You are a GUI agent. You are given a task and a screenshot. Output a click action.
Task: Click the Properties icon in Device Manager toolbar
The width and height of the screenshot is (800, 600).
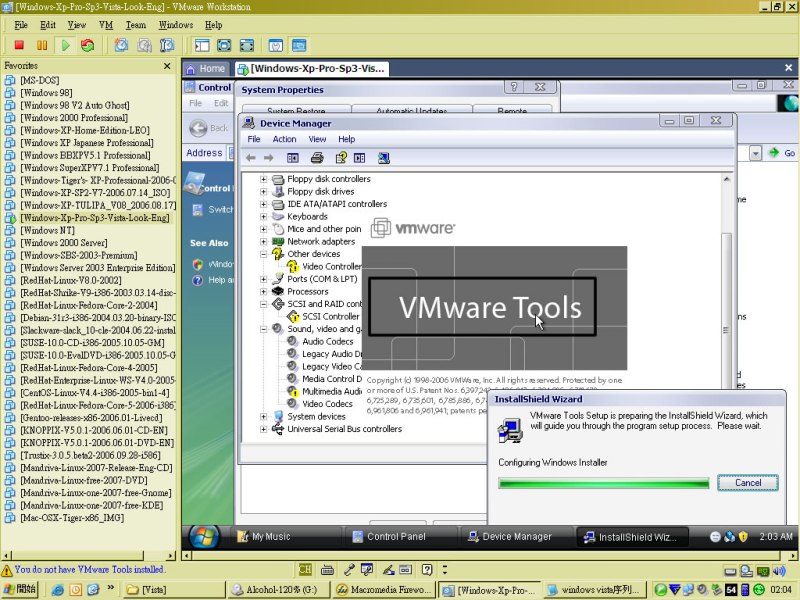341,158
